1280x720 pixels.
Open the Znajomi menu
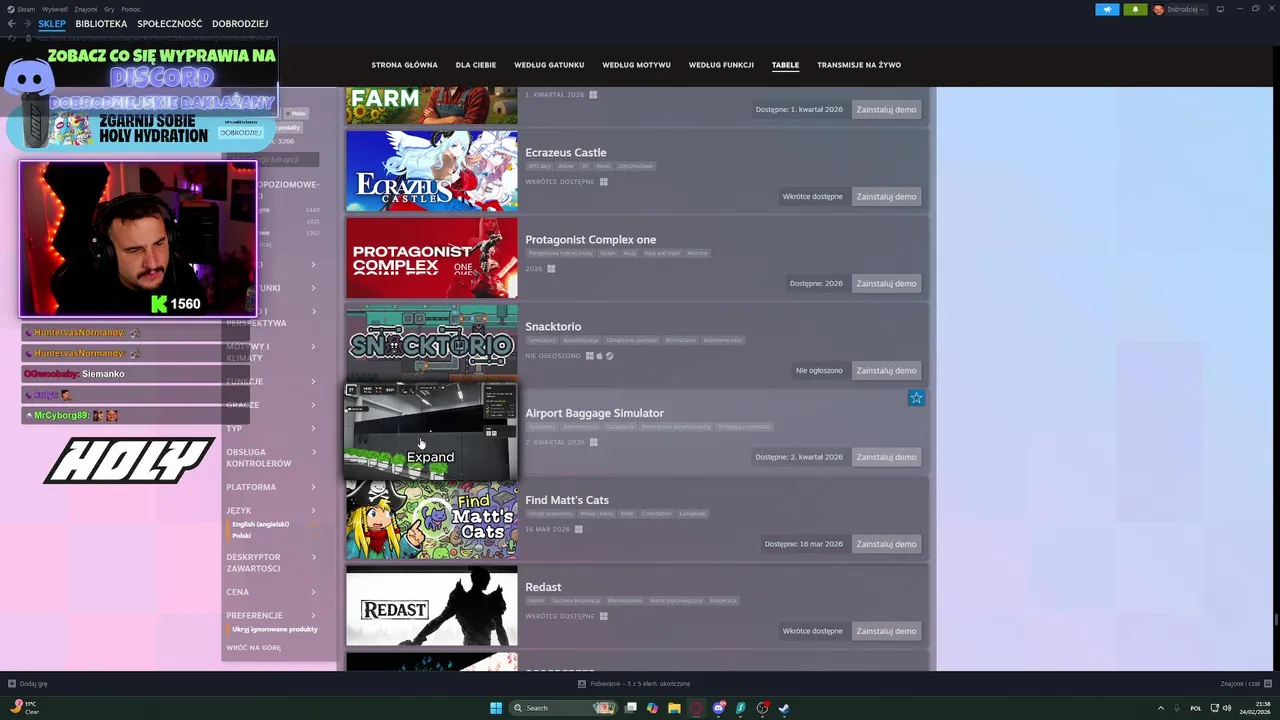tap(86, 9)
